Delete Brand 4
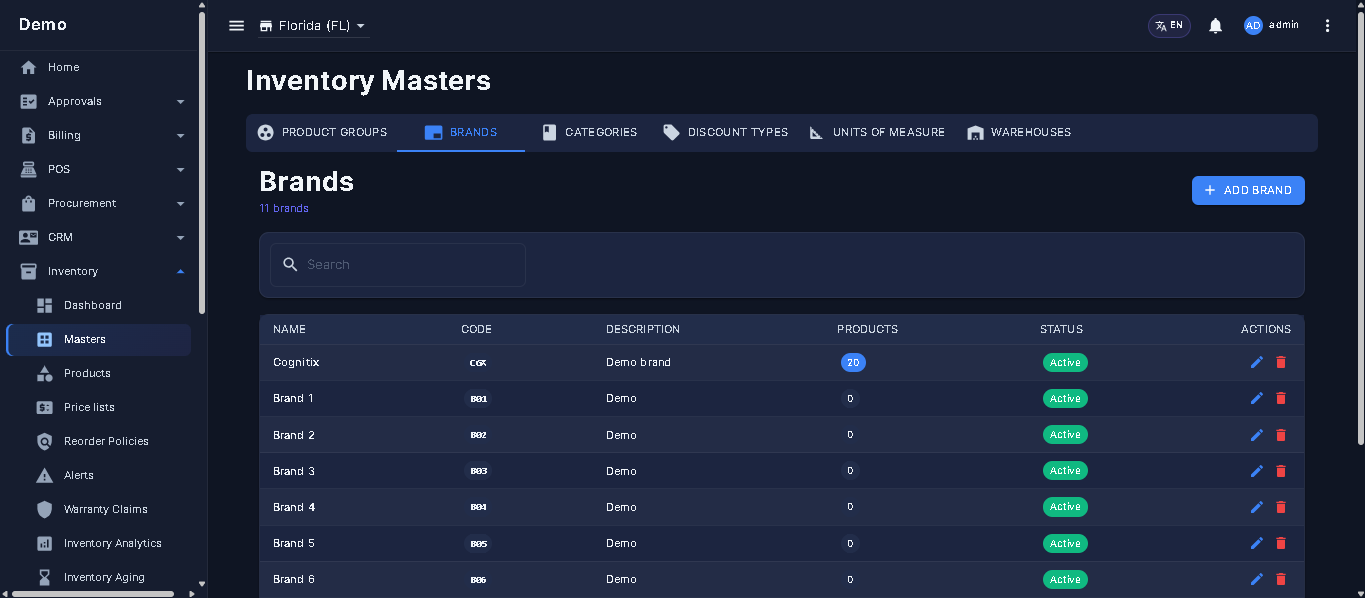The image size is (1365, 598). [x=1281, y=507]
